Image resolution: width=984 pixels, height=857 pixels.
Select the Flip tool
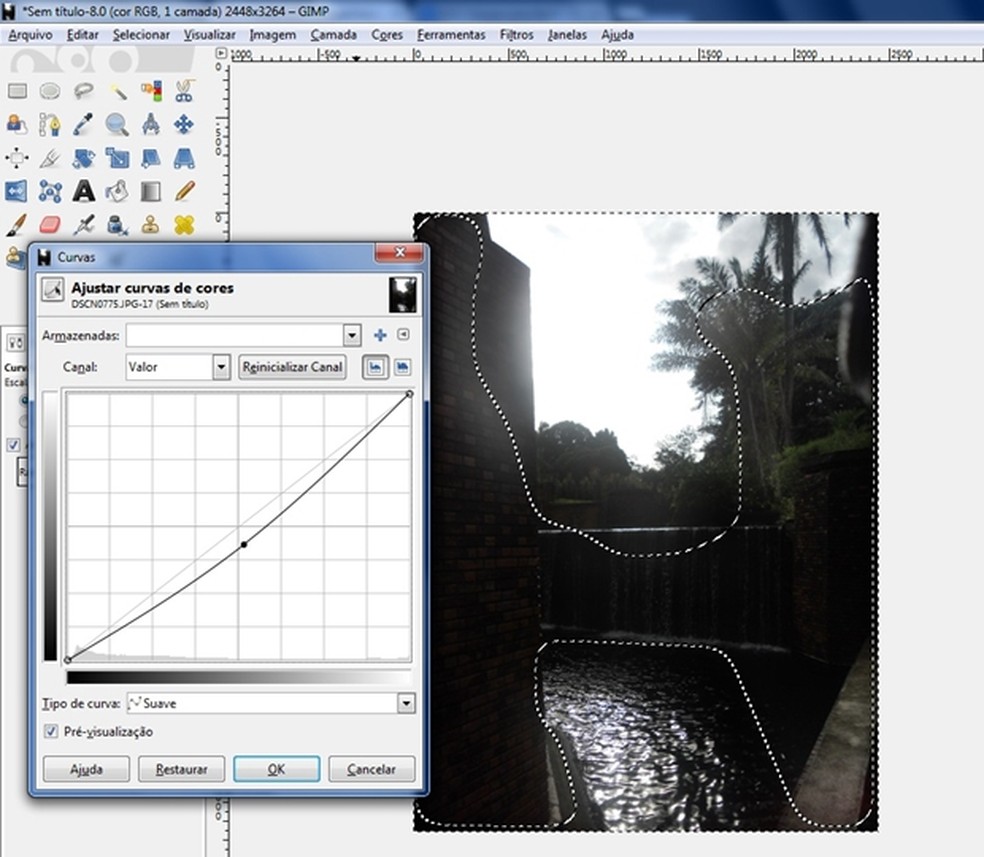(17, 191)
